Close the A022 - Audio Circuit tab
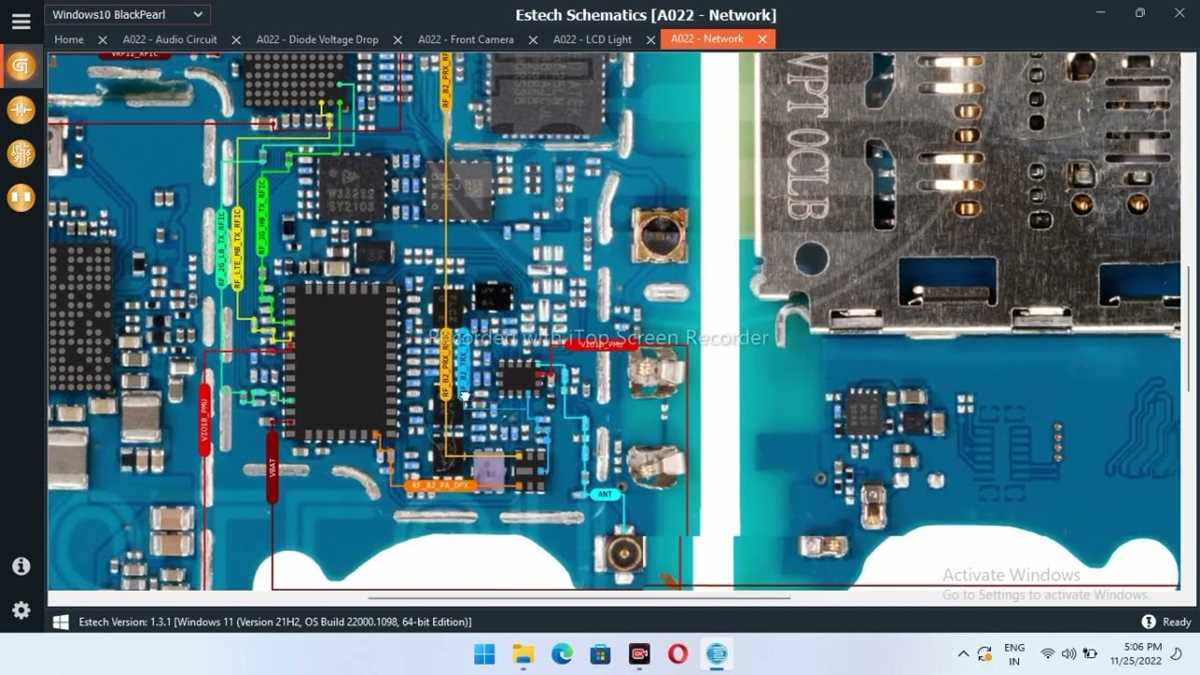Screen dimensions: 1200x675 point(236,40)
